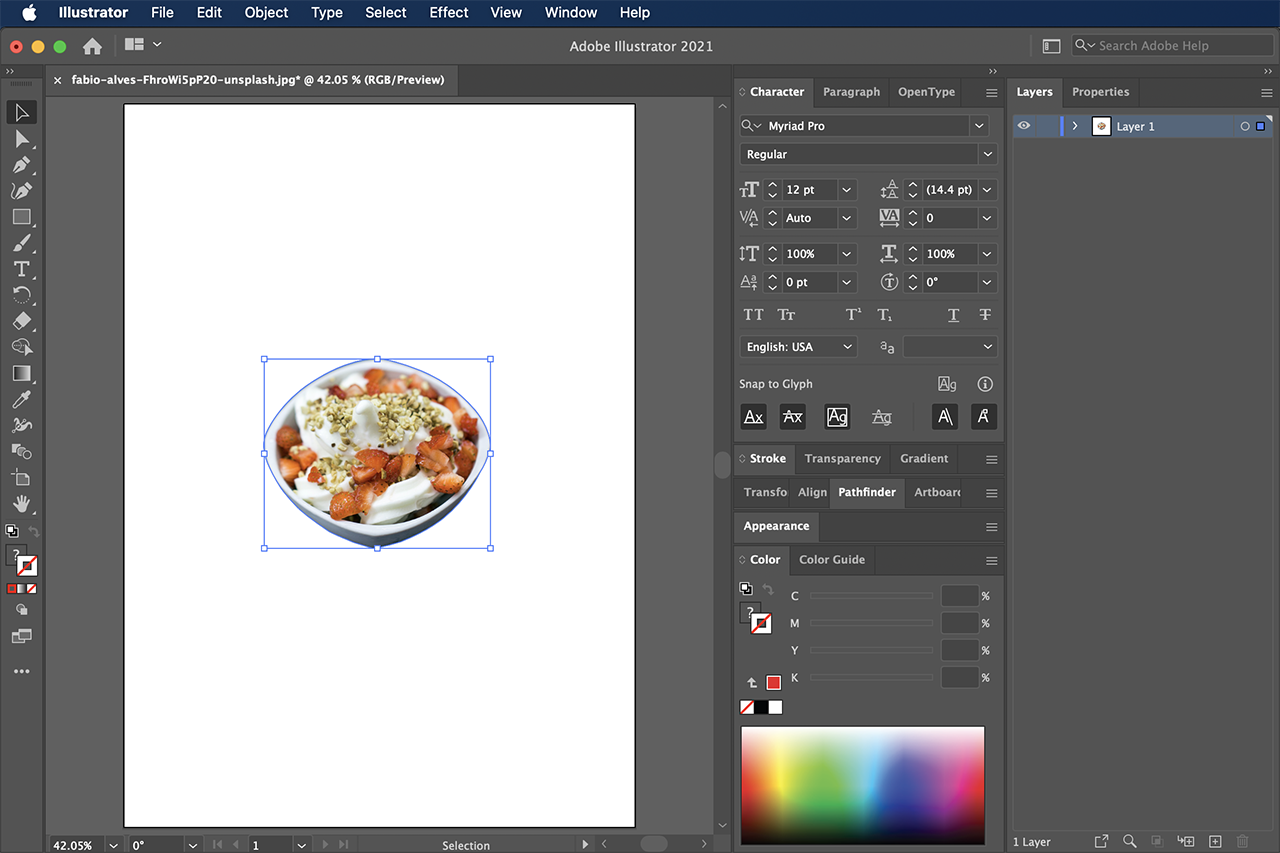
Task: Open the kerning Auto dropdown
Action: [847, 218]
